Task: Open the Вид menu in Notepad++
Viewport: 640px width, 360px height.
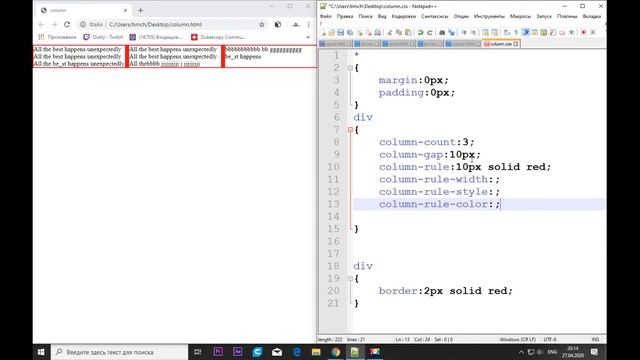Action: tap(382, 16)
